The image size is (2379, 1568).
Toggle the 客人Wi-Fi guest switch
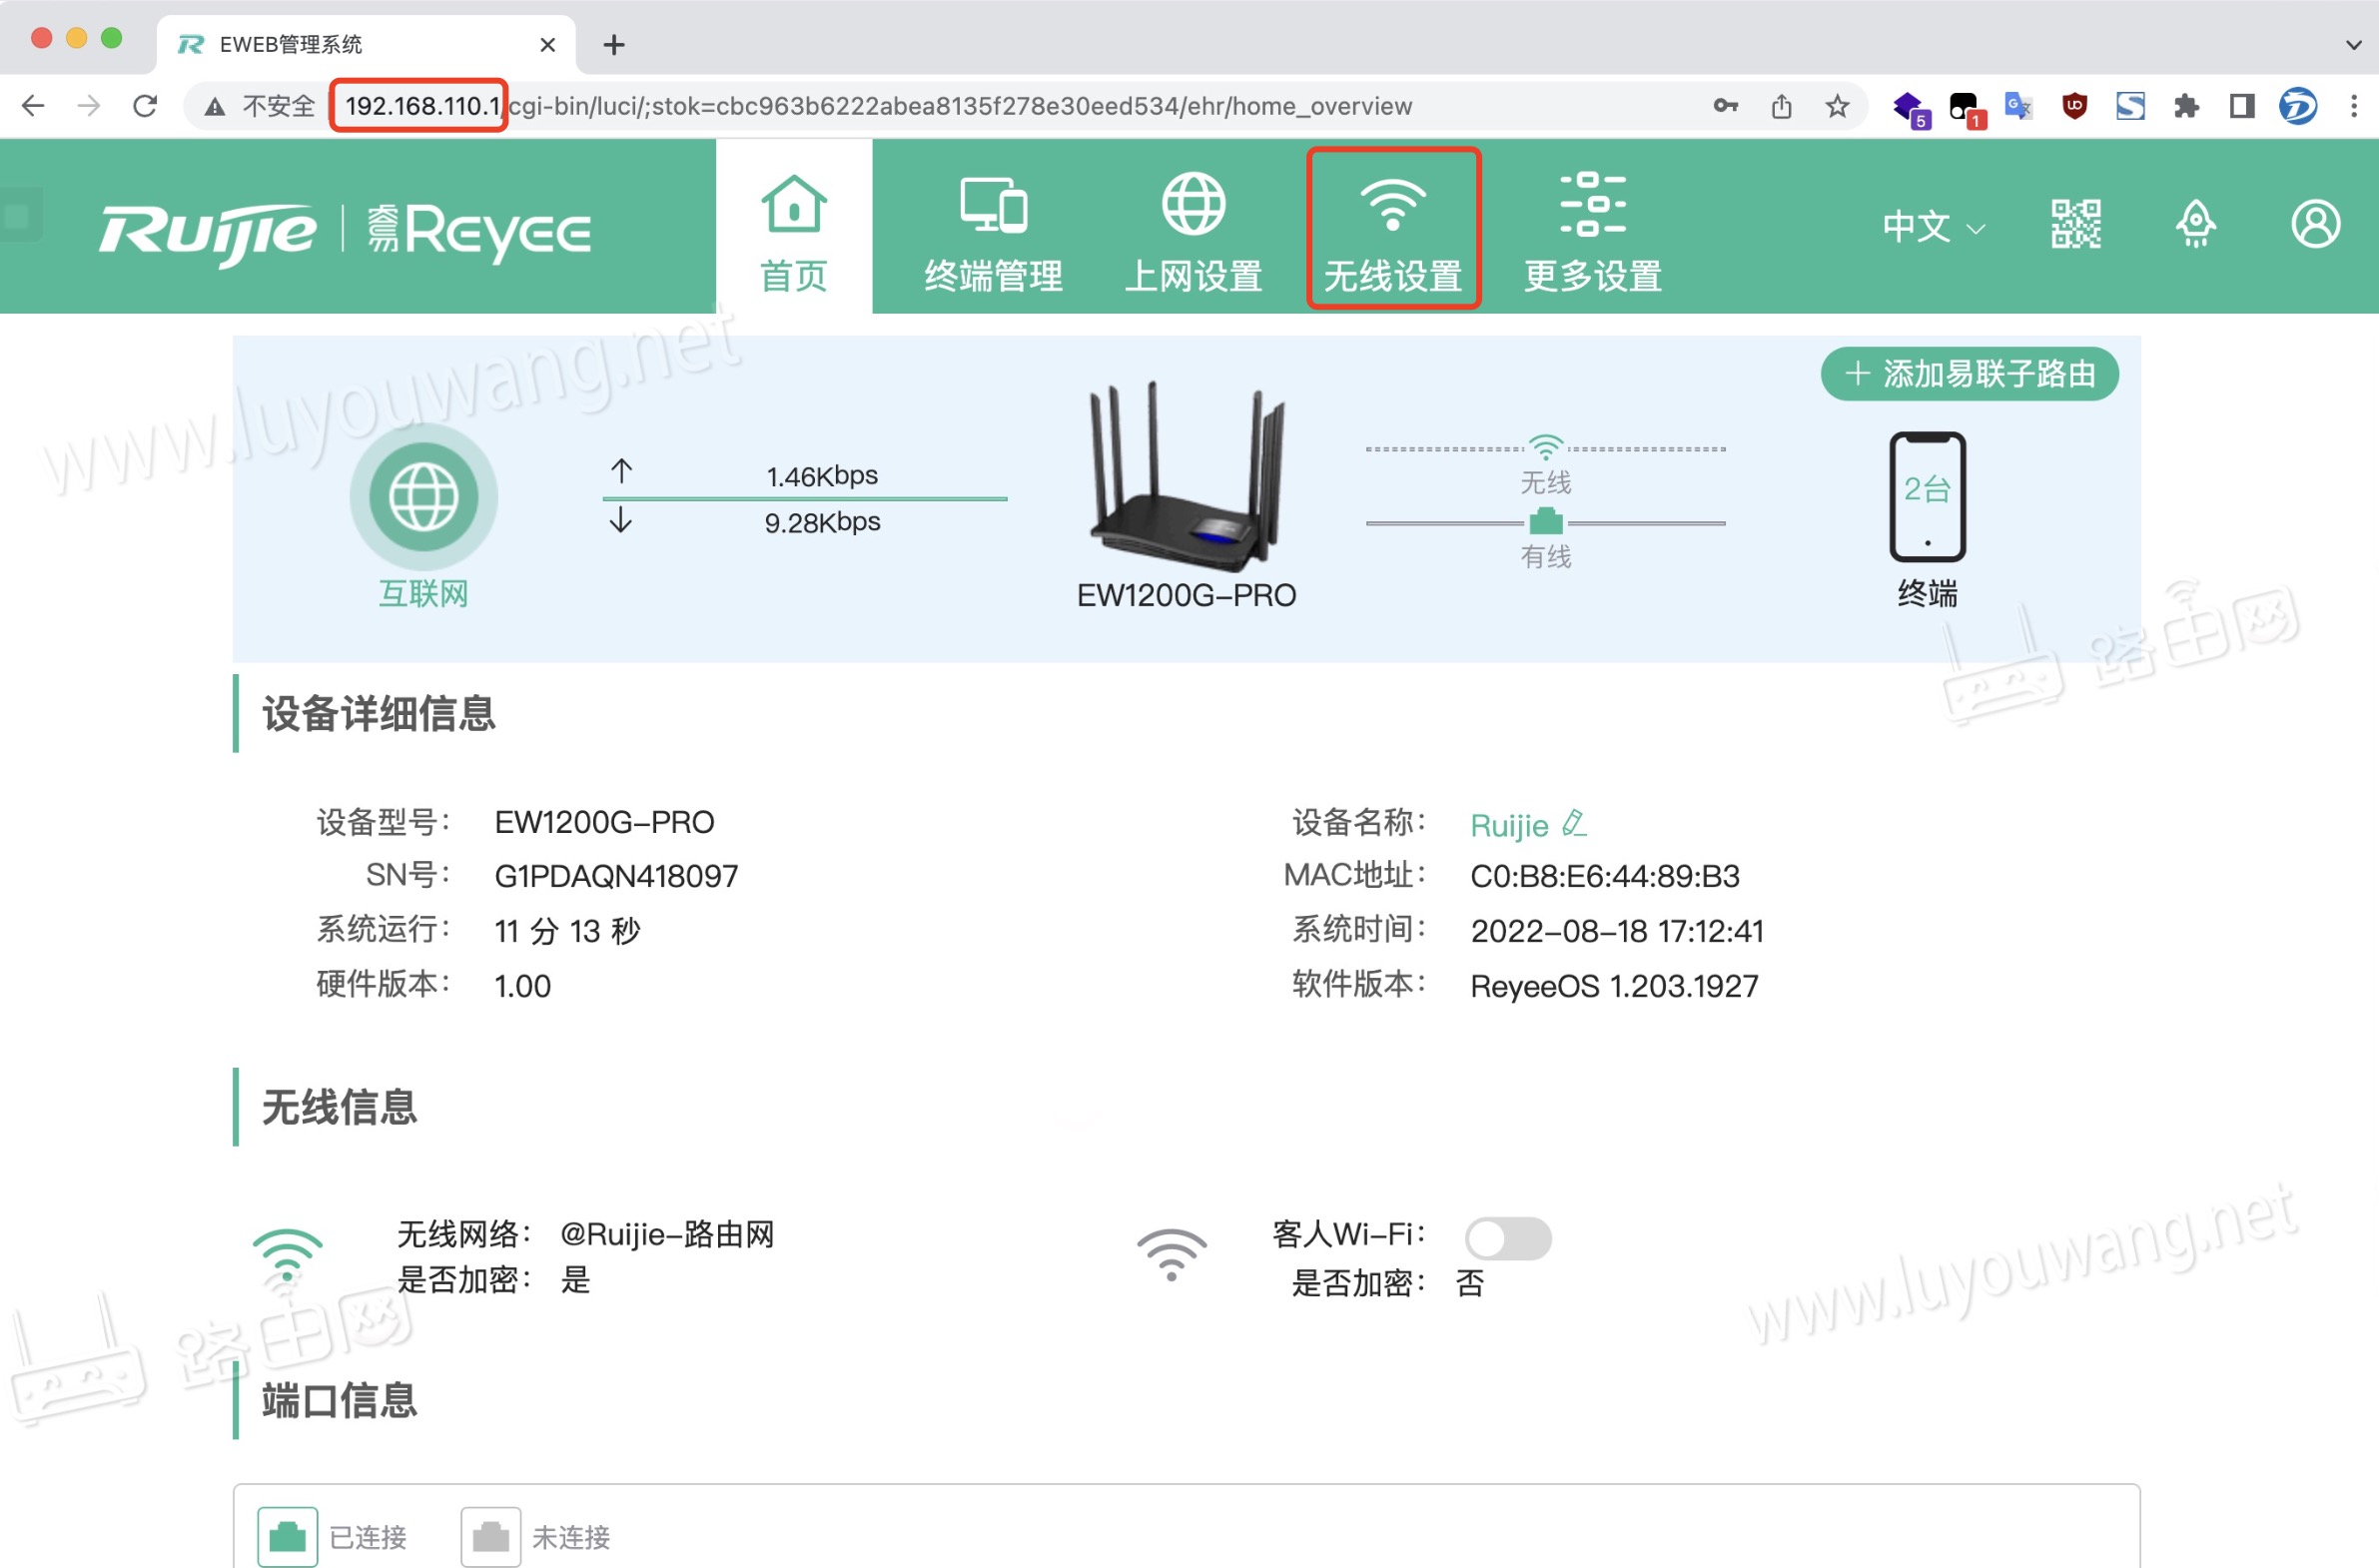point(1508,1238)
